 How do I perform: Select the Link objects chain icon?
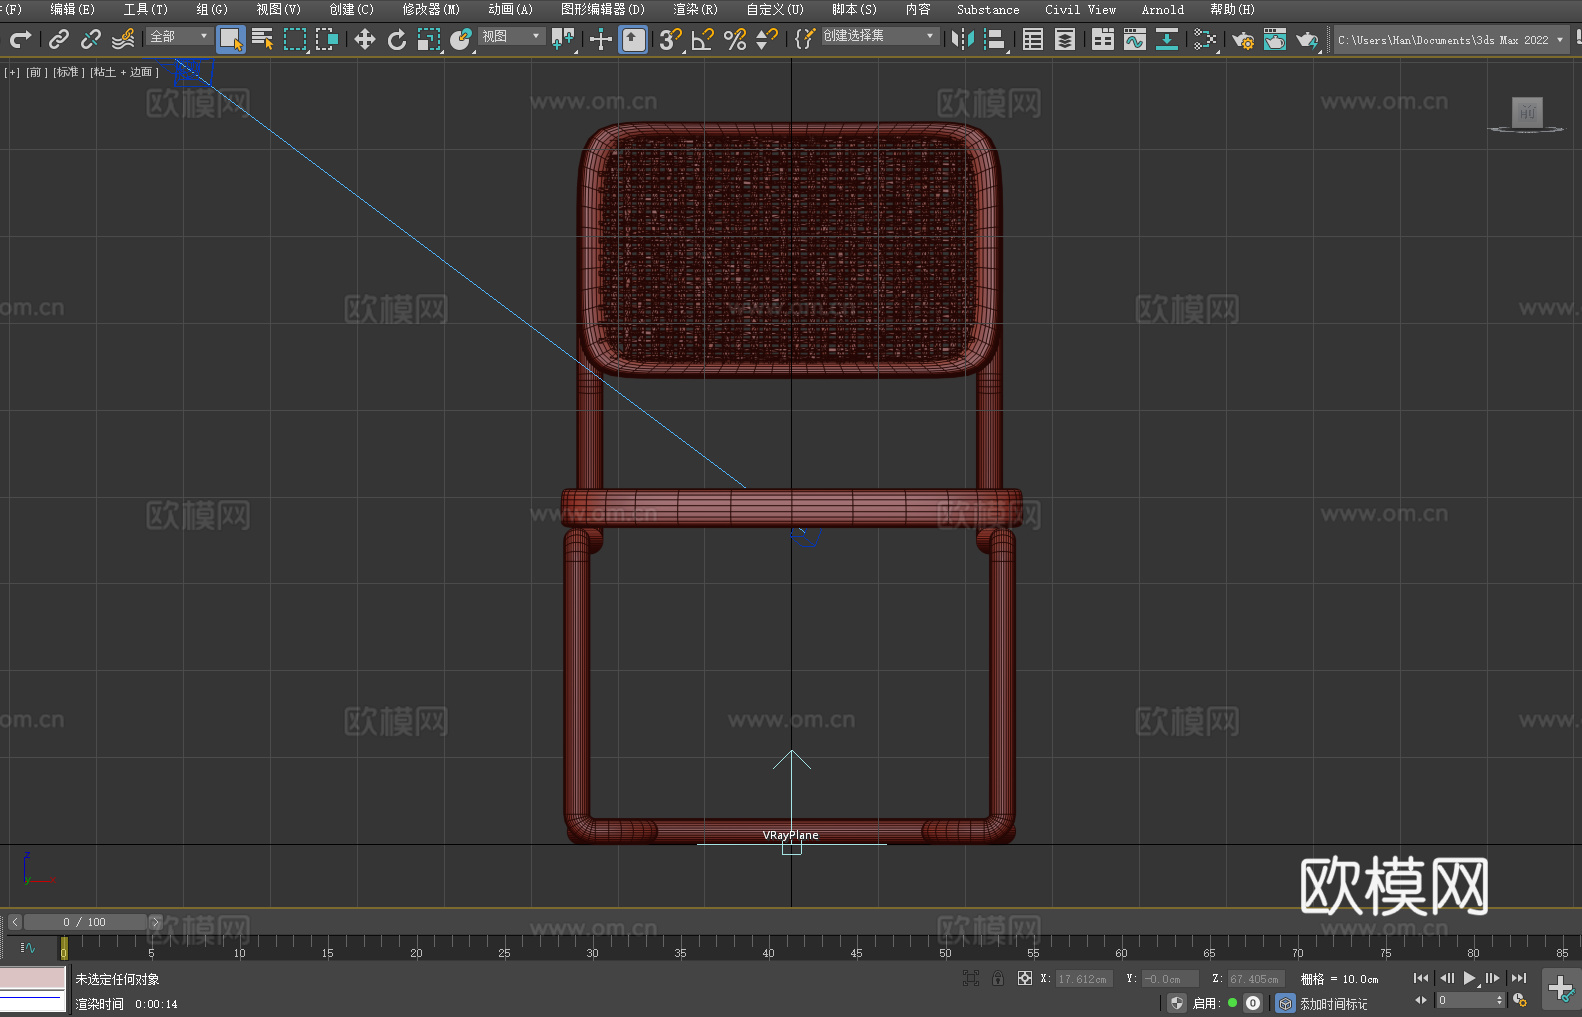coord(59,39)
